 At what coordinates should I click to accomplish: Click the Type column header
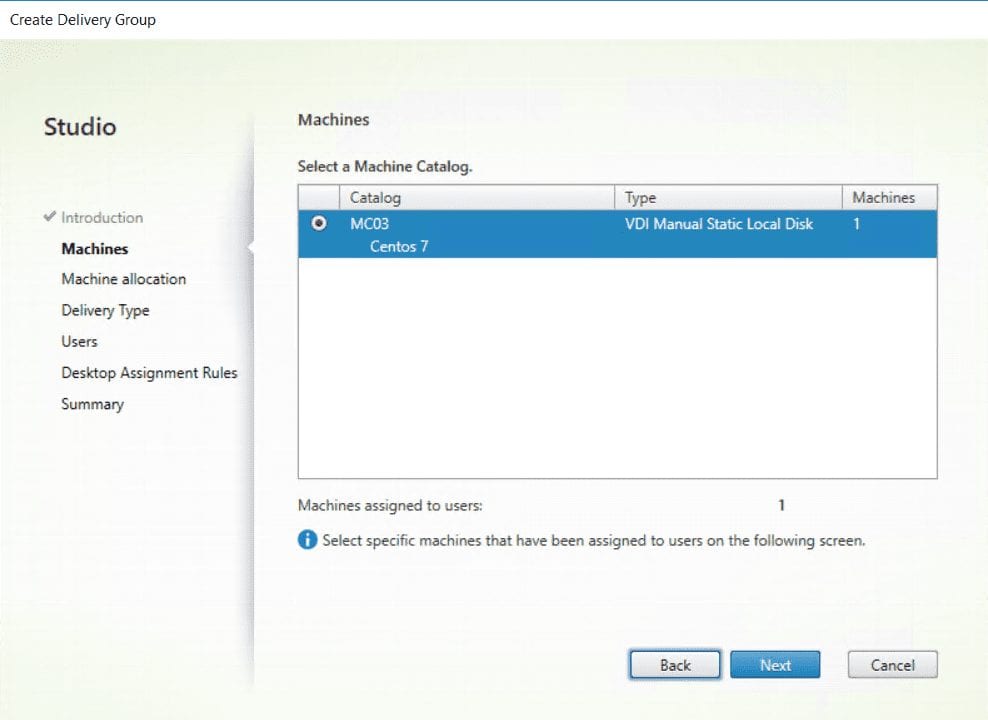pyautogui.click(x=640, y=197)
